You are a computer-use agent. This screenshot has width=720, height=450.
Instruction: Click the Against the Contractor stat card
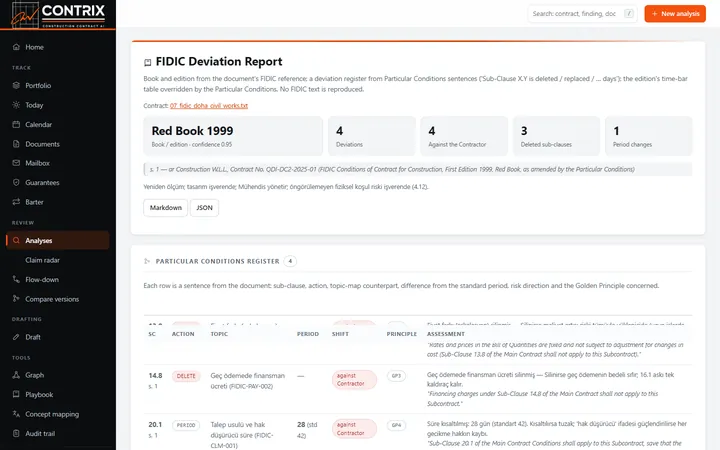[x=464, y=136]
